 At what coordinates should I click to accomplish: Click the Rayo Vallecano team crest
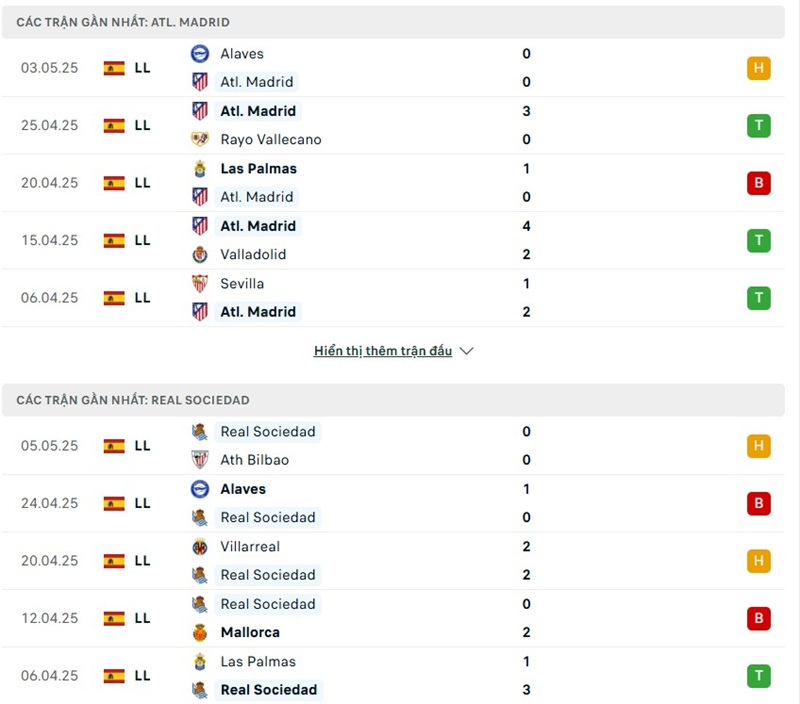coord(200,140)
